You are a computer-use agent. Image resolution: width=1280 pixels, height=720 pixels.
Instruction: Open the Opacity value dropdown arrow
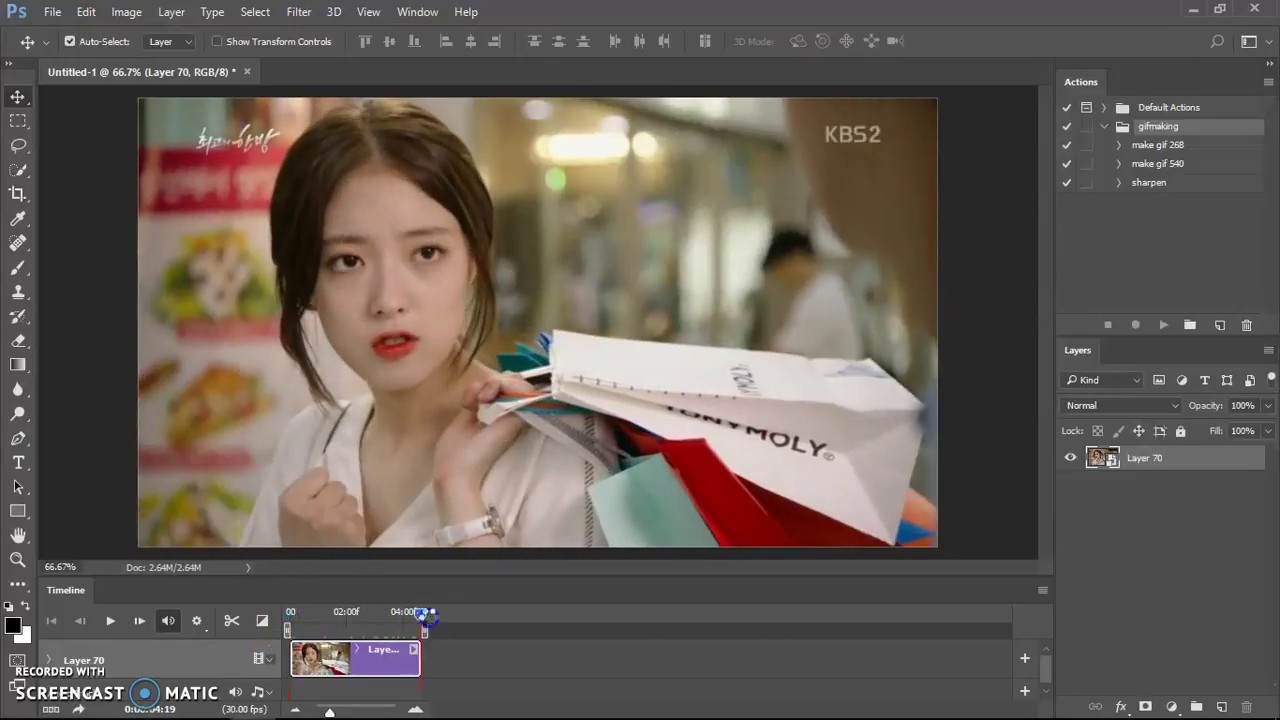[x=1268, y=406]
